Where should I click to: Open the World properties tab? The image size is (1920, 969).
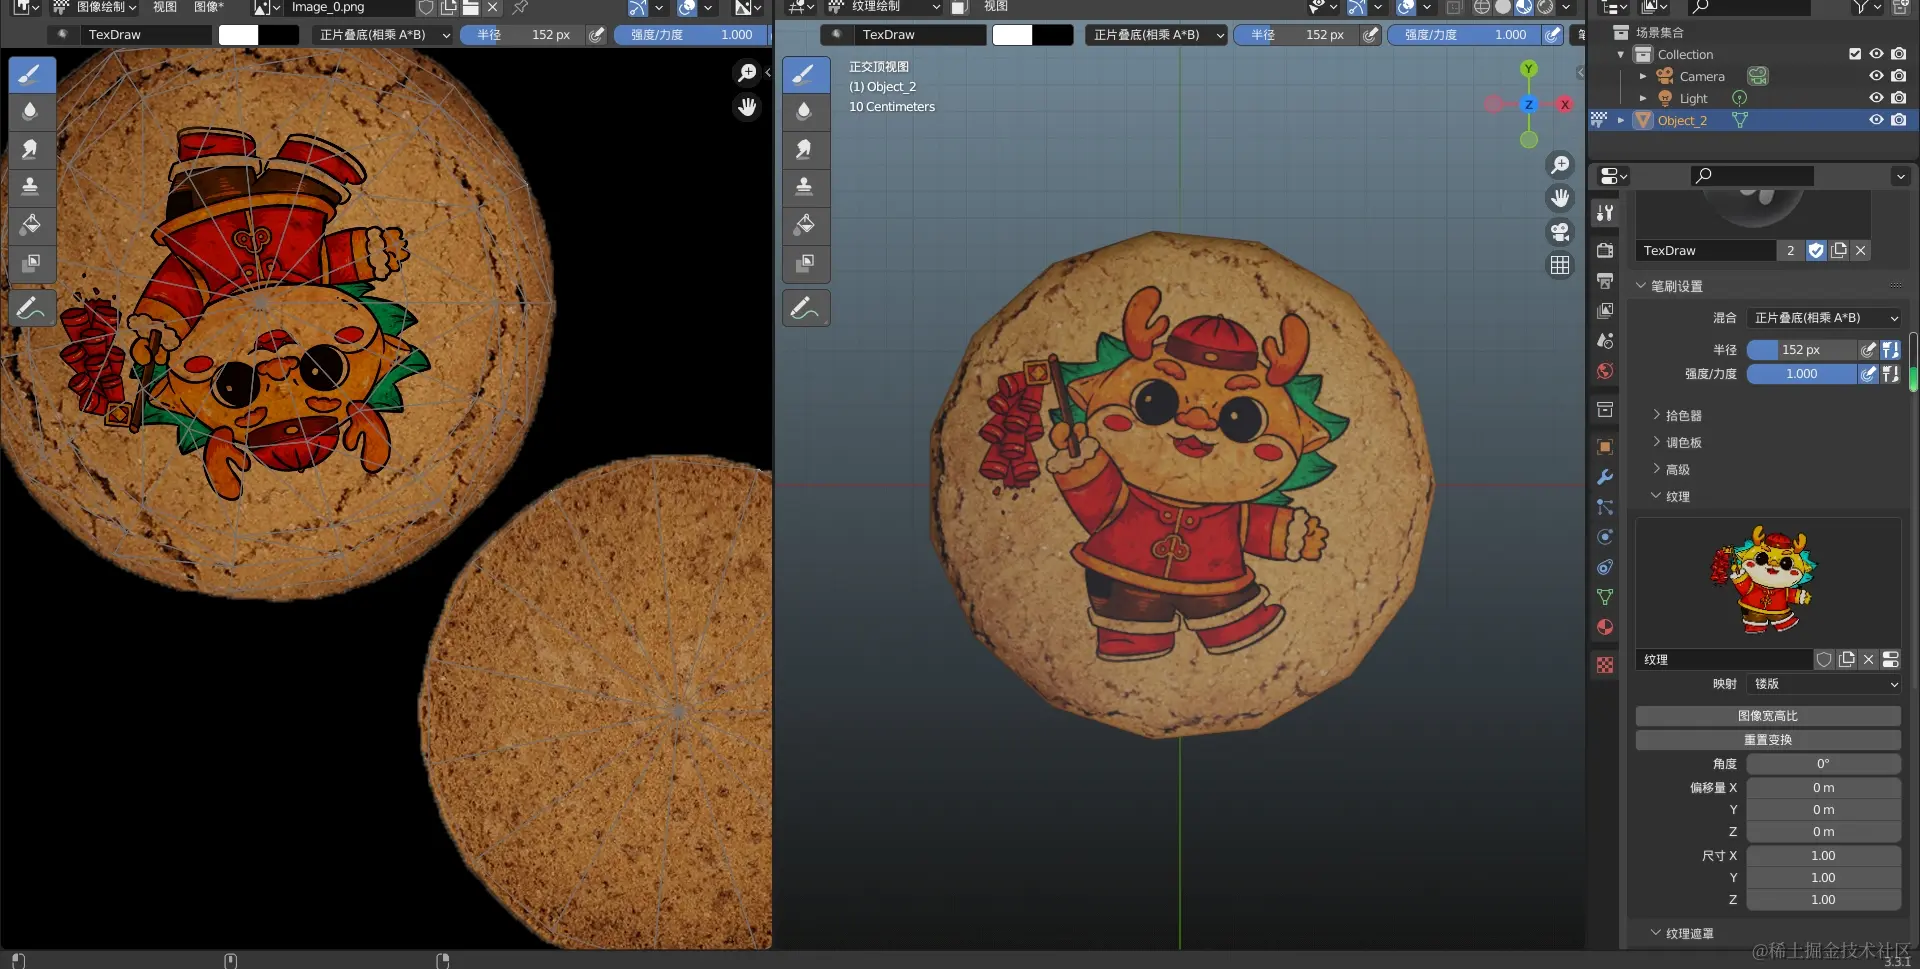1605,371
